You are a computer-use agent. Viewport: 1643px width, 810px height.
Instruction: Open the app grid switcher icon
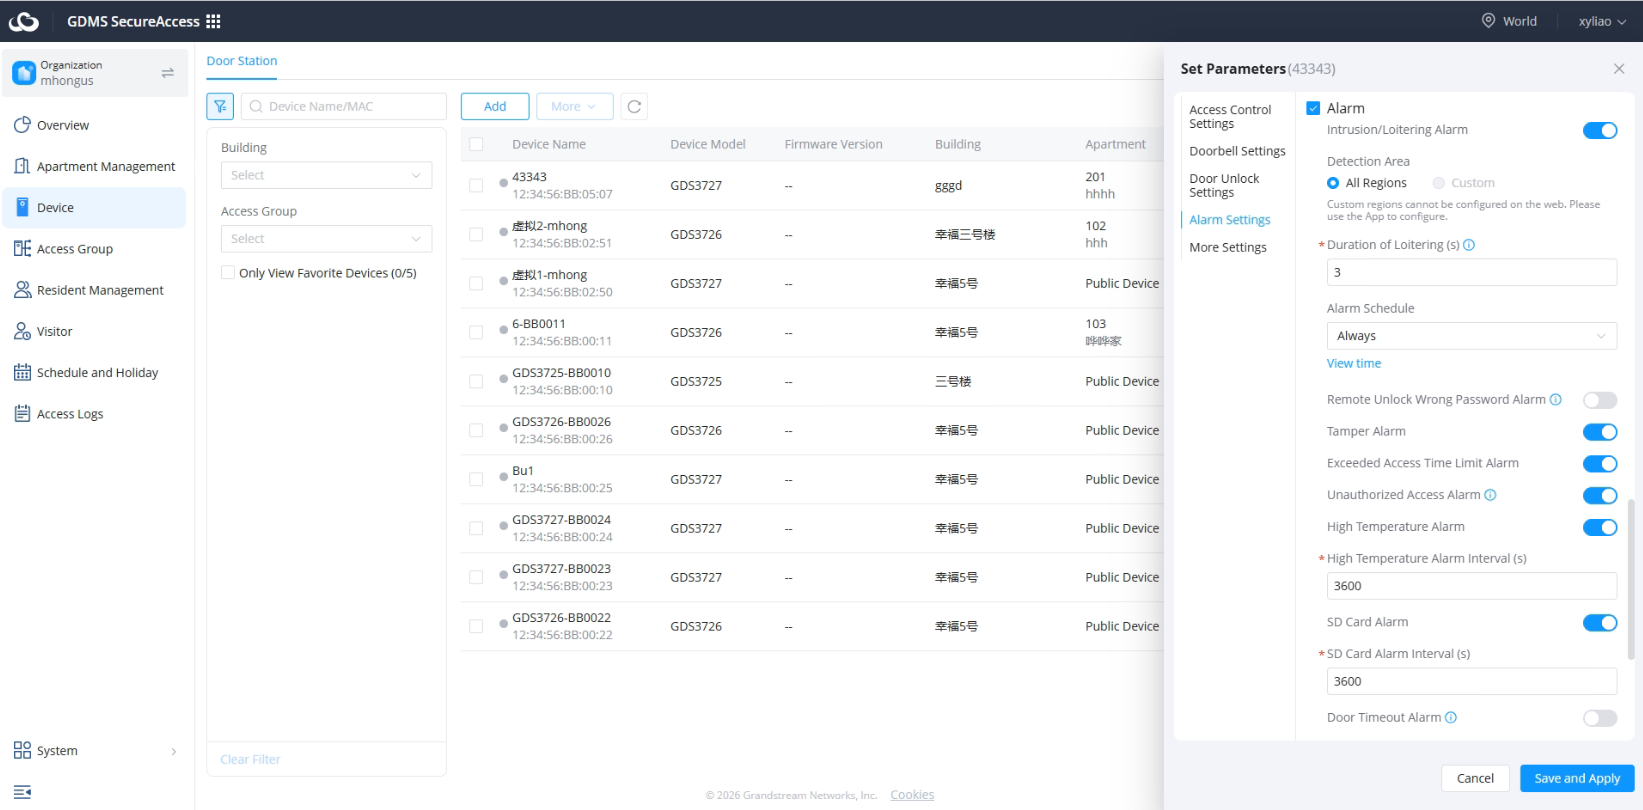213,21
